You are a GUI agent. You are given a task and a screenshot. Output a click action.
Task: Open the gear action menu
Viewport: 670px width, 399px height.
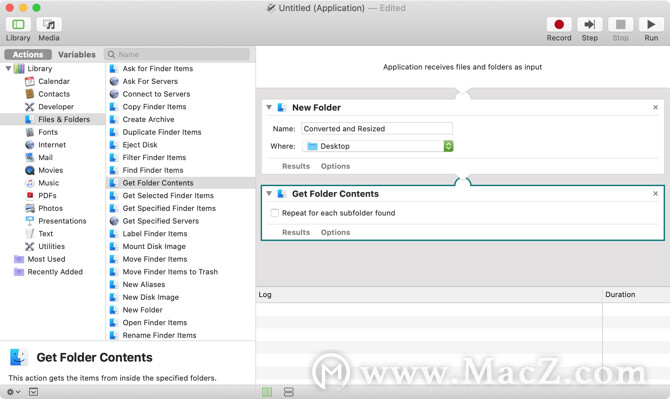click(13, 392)
